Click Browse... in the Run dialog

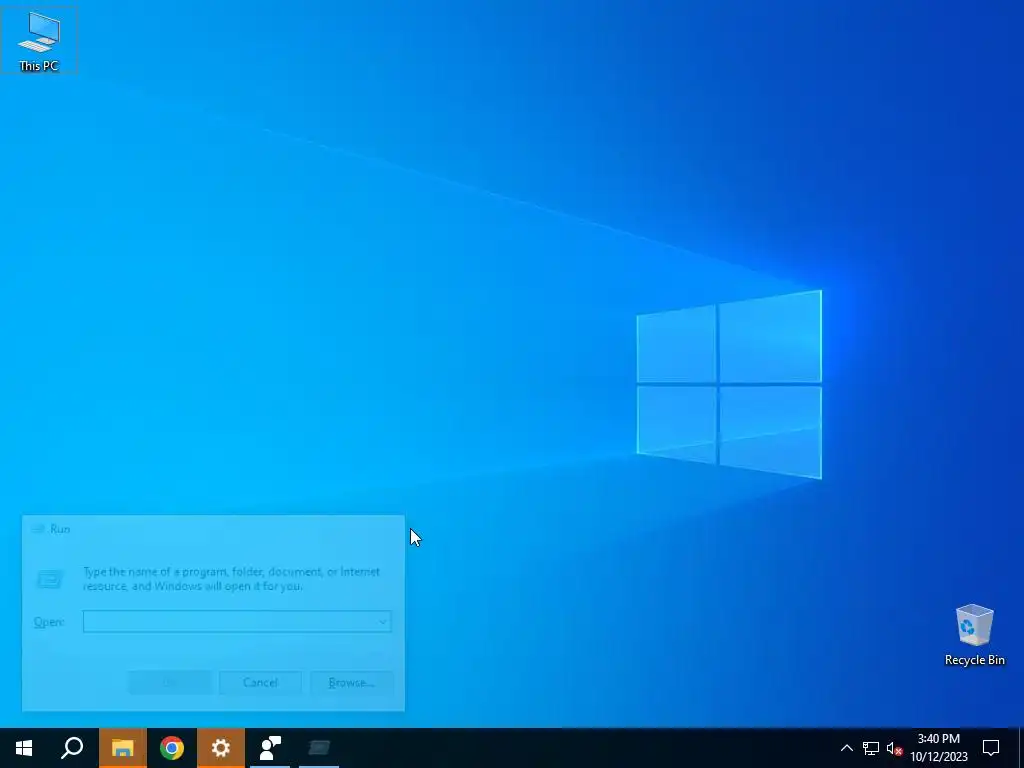point(351,682)
